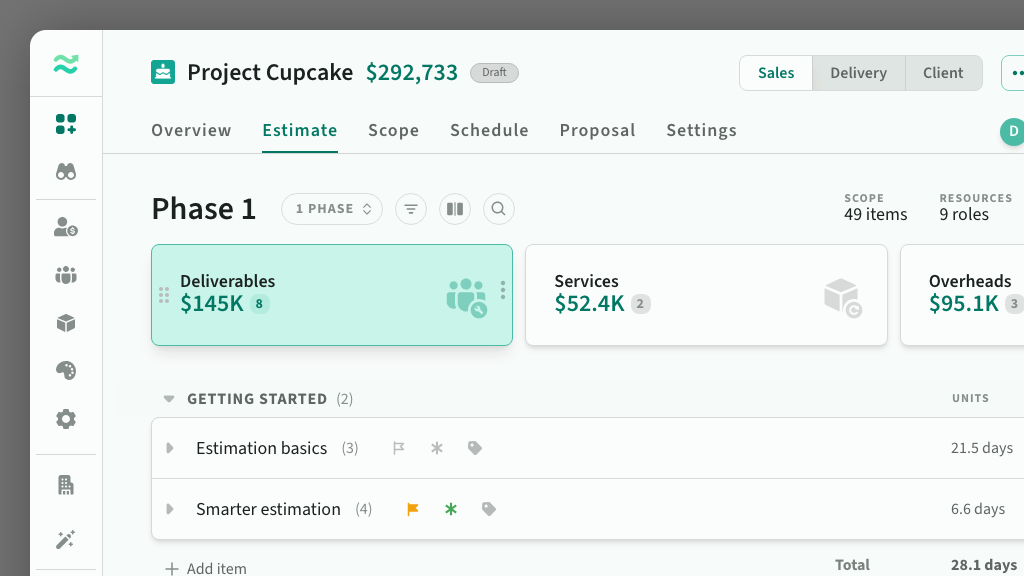Click the magic wand icon in the sidebar
This screenshot has width=1024, height=576.
point(66,540)
